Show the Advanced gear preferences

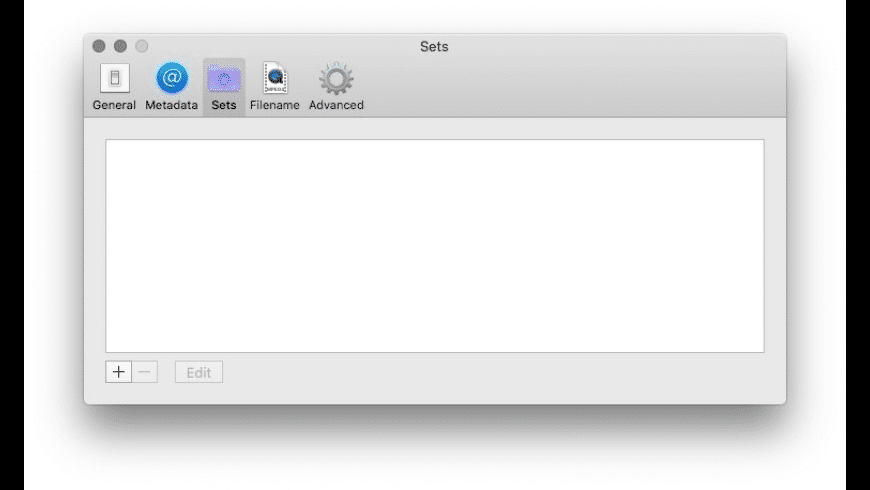(x=336, y=87)
